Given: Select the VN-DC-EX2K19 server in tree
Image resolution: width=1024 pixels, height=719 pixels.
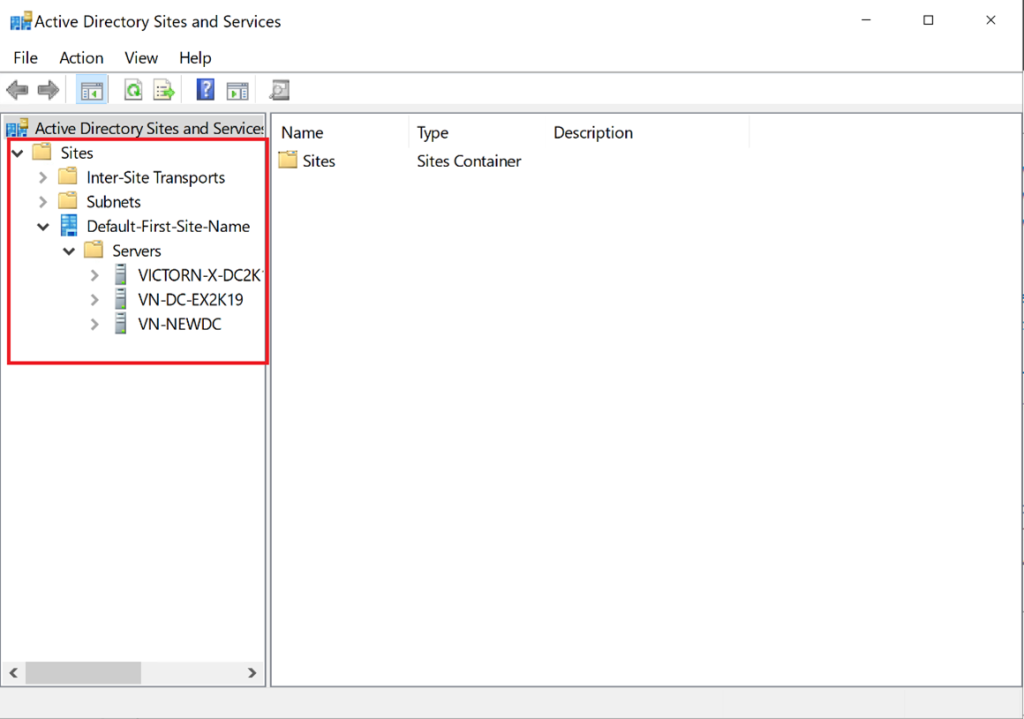Looking at the screenshot, I should tap(190, 300).
